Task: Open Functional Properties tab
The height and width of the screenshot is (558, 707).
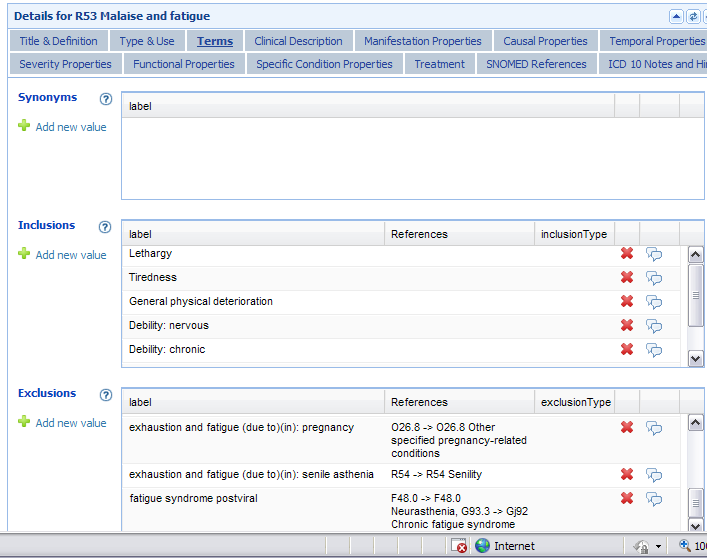Action: pyautogui.click(x=184, y=64)
